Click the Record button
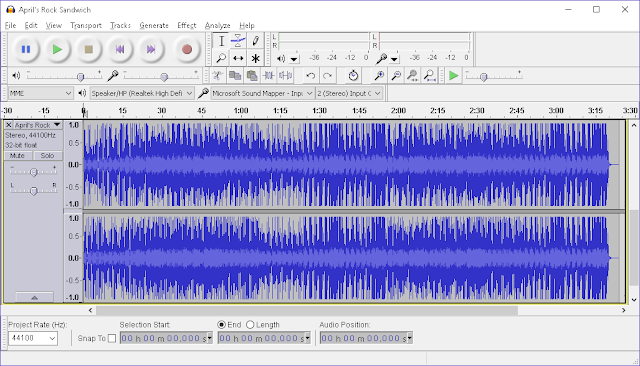Screen dimensions: 640x366 click(187, 49)
